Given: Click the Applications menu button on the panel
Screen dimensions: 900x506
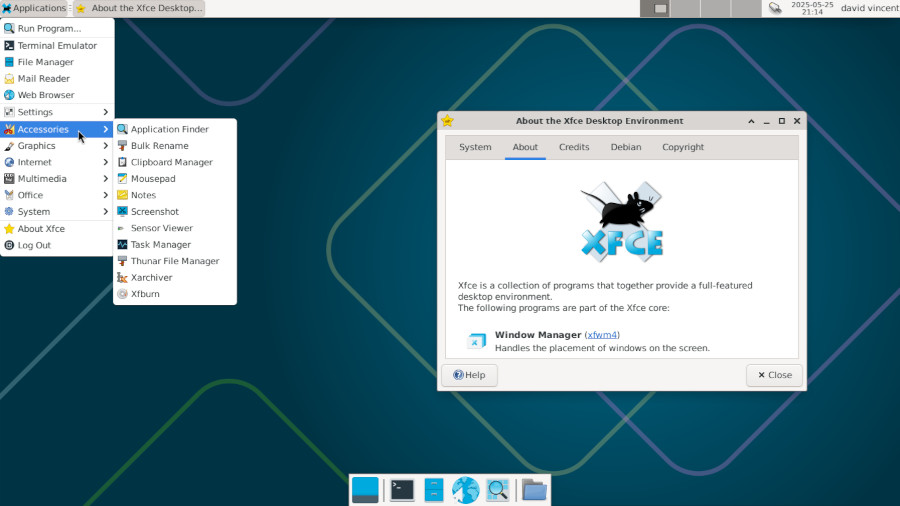Looking at the screenshot, I should pyautogui.click(x=34, y=8).
